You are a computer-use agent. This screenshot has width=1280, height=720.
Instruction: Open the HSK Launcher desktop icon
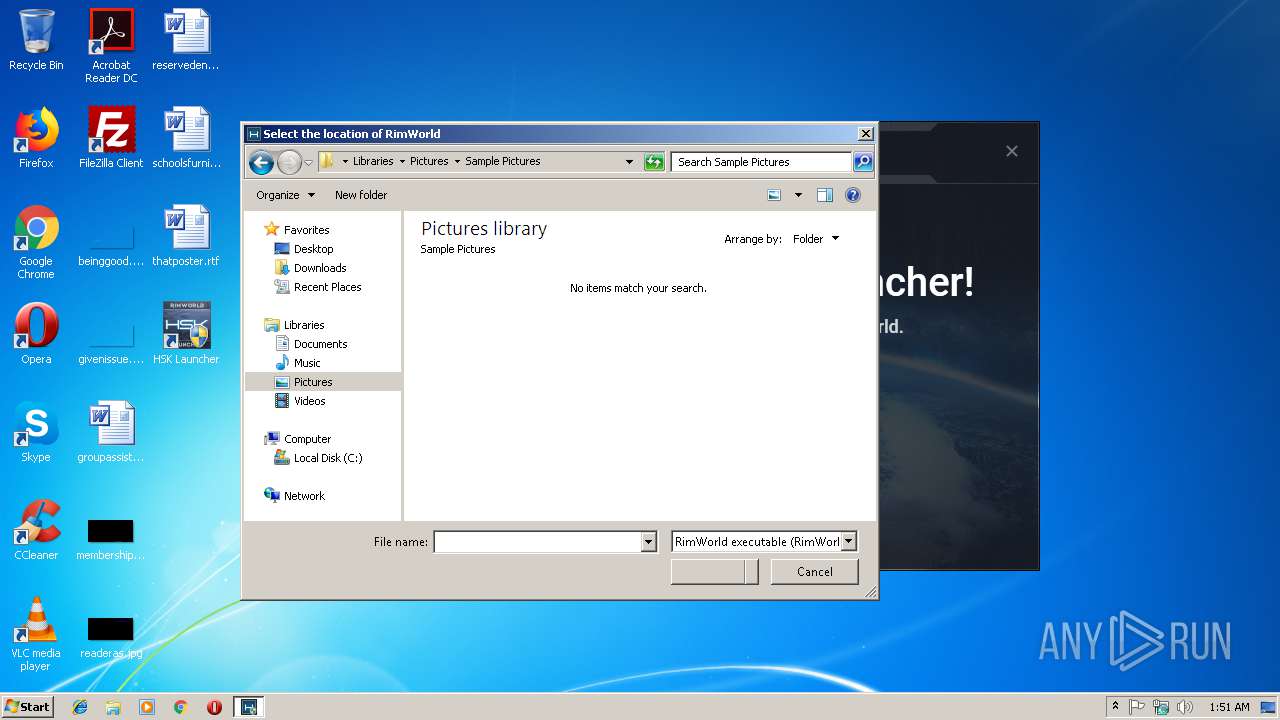(186, 334)
